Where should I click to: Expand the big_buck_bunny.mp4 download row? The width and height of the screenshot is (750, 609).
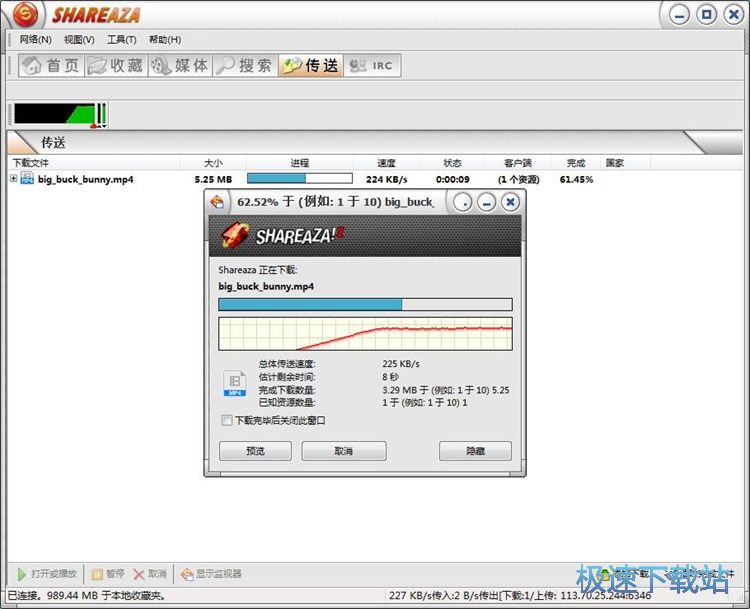(x=13, y=178)
